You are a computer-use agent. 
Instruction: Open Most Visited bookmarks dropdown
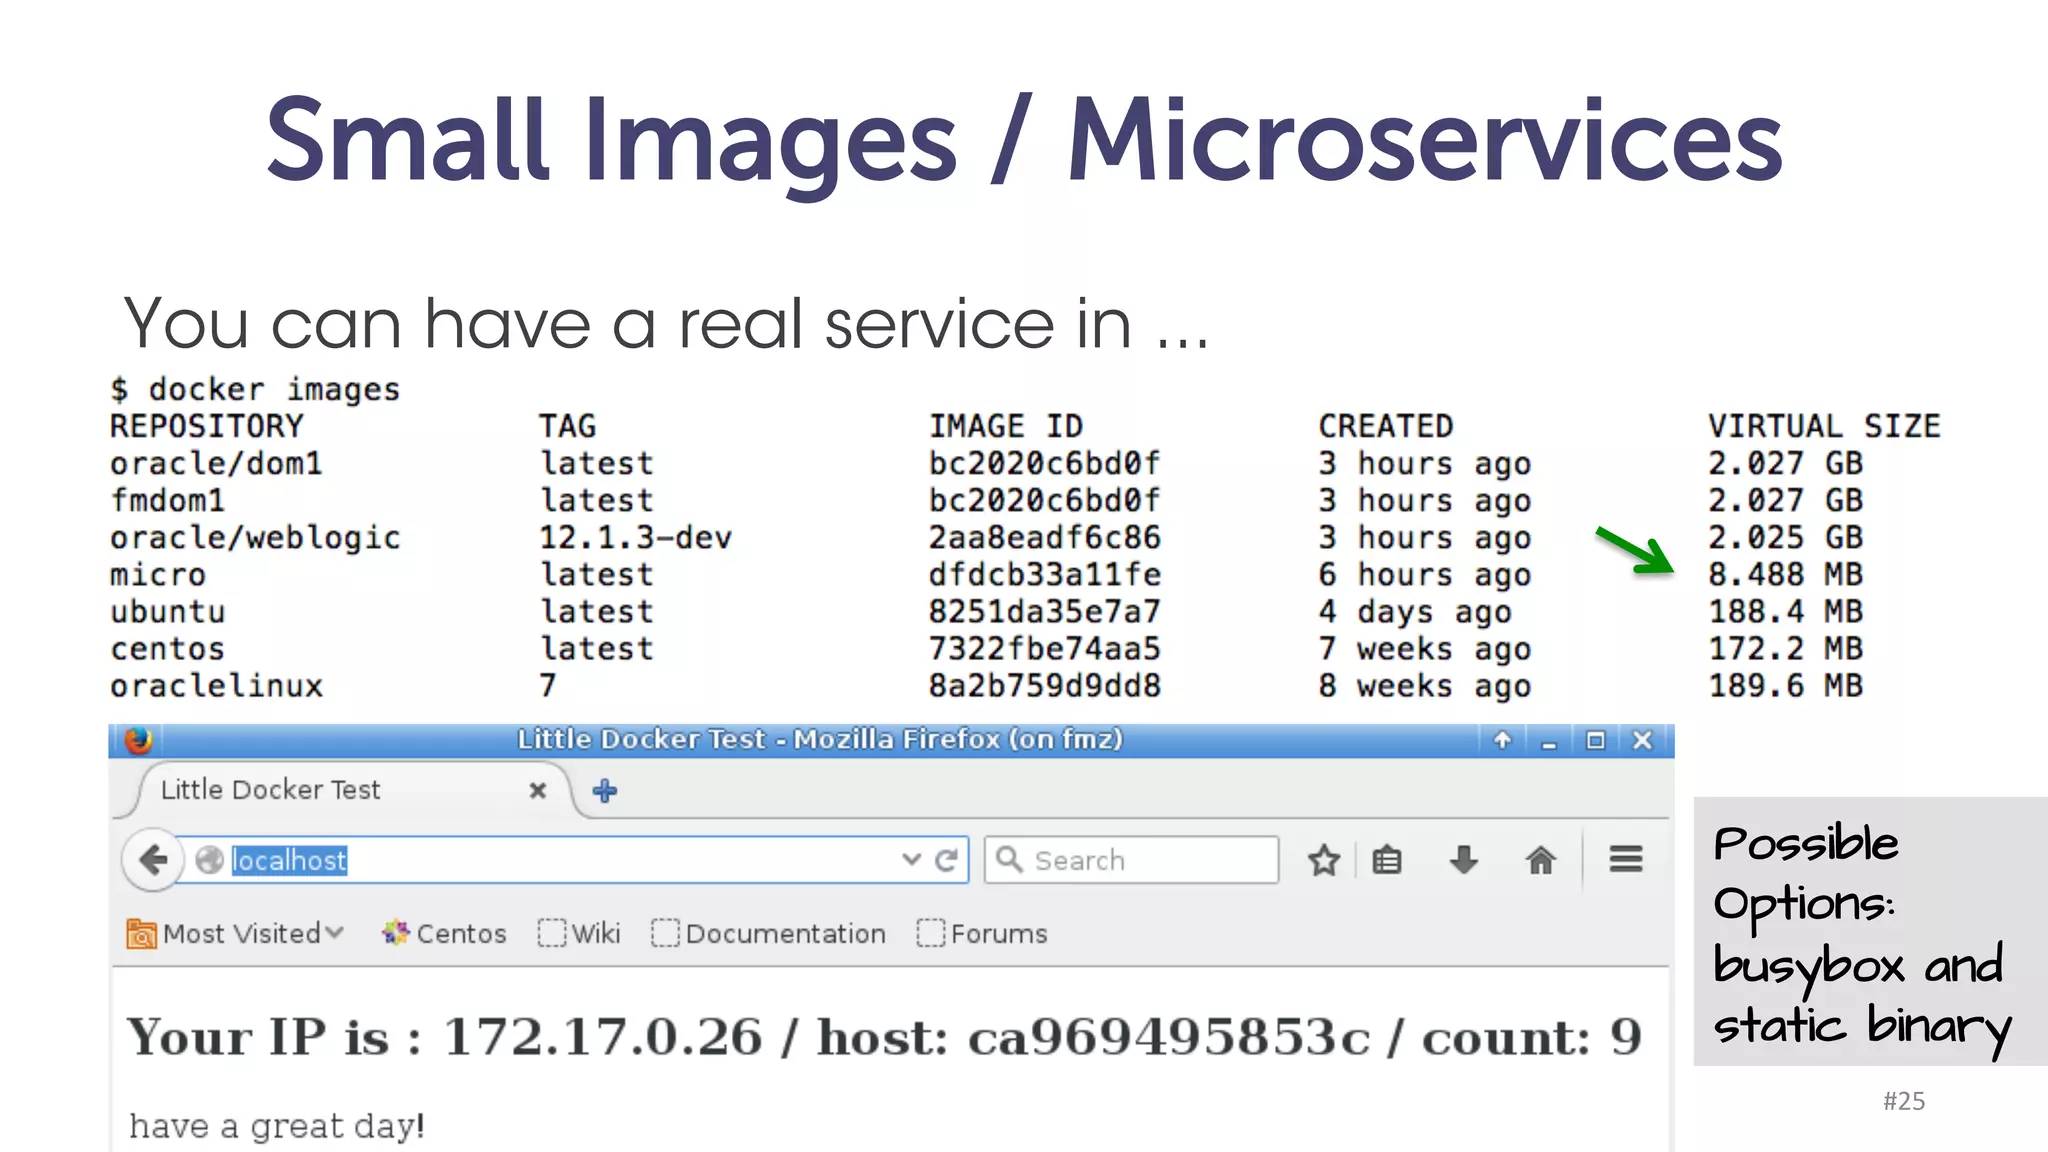[x=235, y=933]
